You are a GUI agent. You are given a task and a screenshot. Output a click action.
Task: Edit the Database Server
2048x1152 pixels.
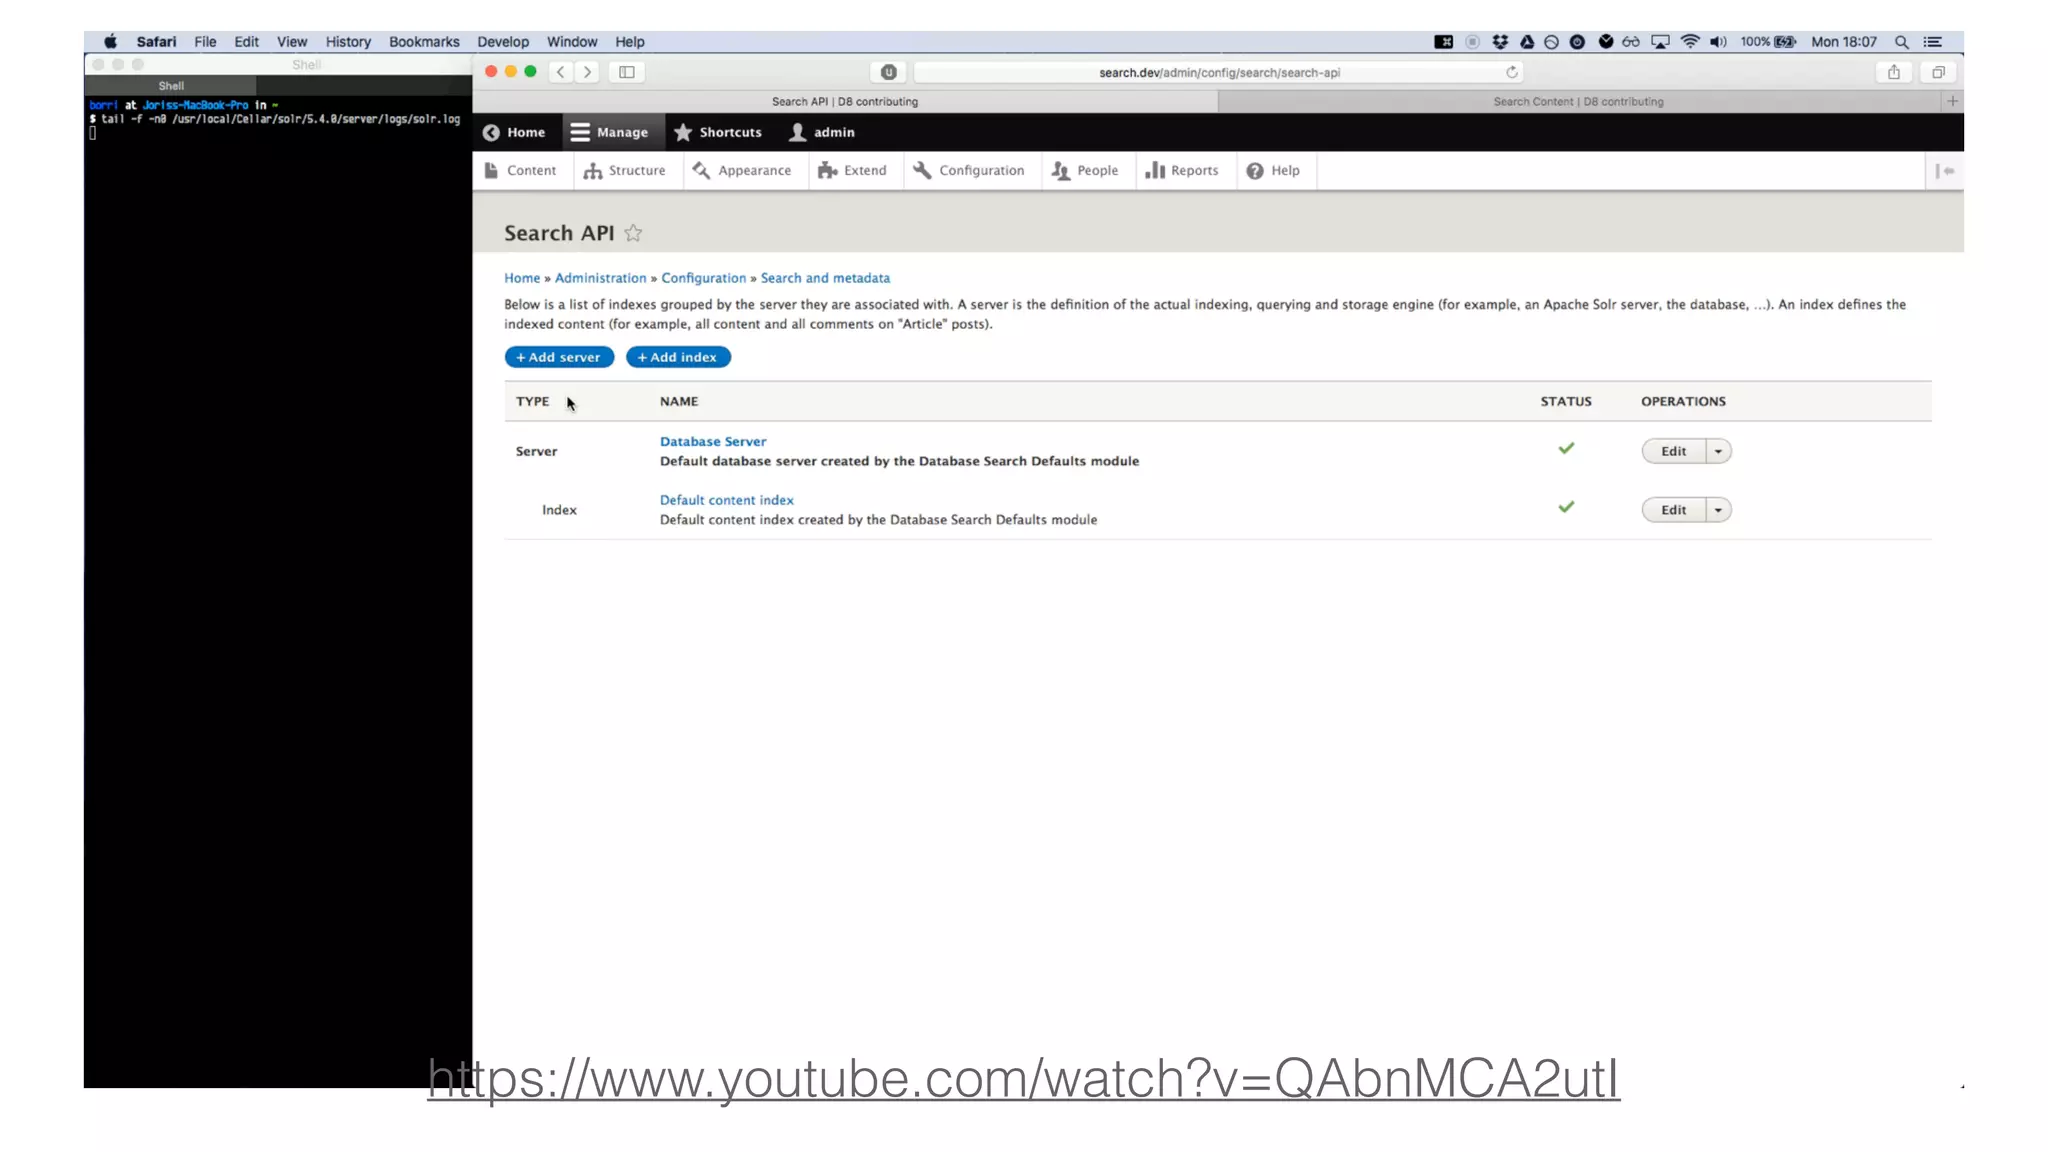[x=1674, y=451]
